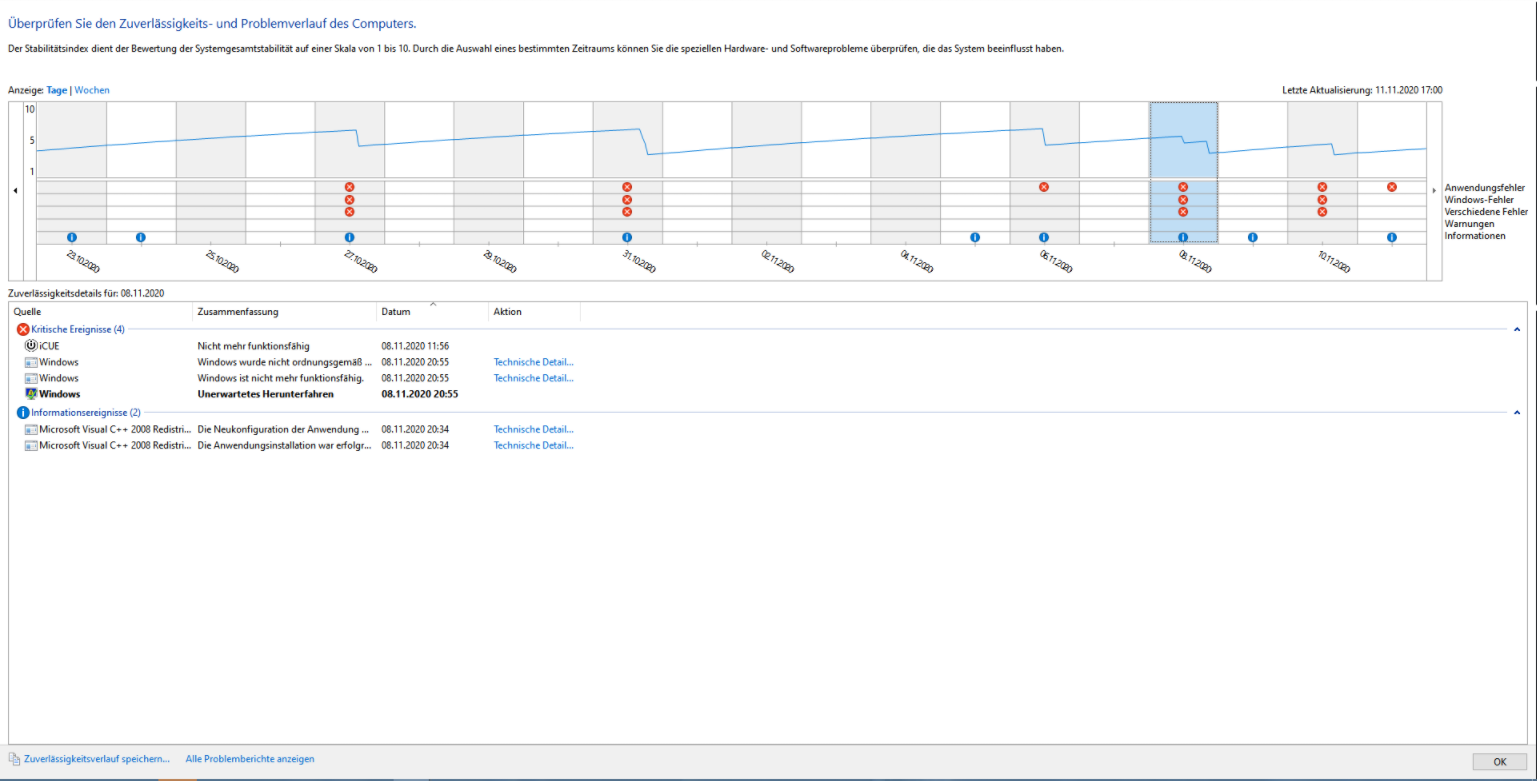
Task: Select the application error icon on 27.10.2020
Action: point(349,187)
